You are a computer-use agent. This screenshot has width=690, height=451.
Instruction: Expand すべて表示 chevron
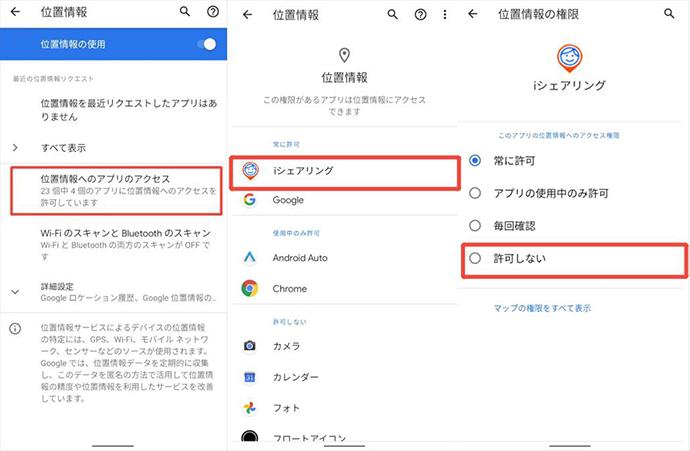[15, 148]
